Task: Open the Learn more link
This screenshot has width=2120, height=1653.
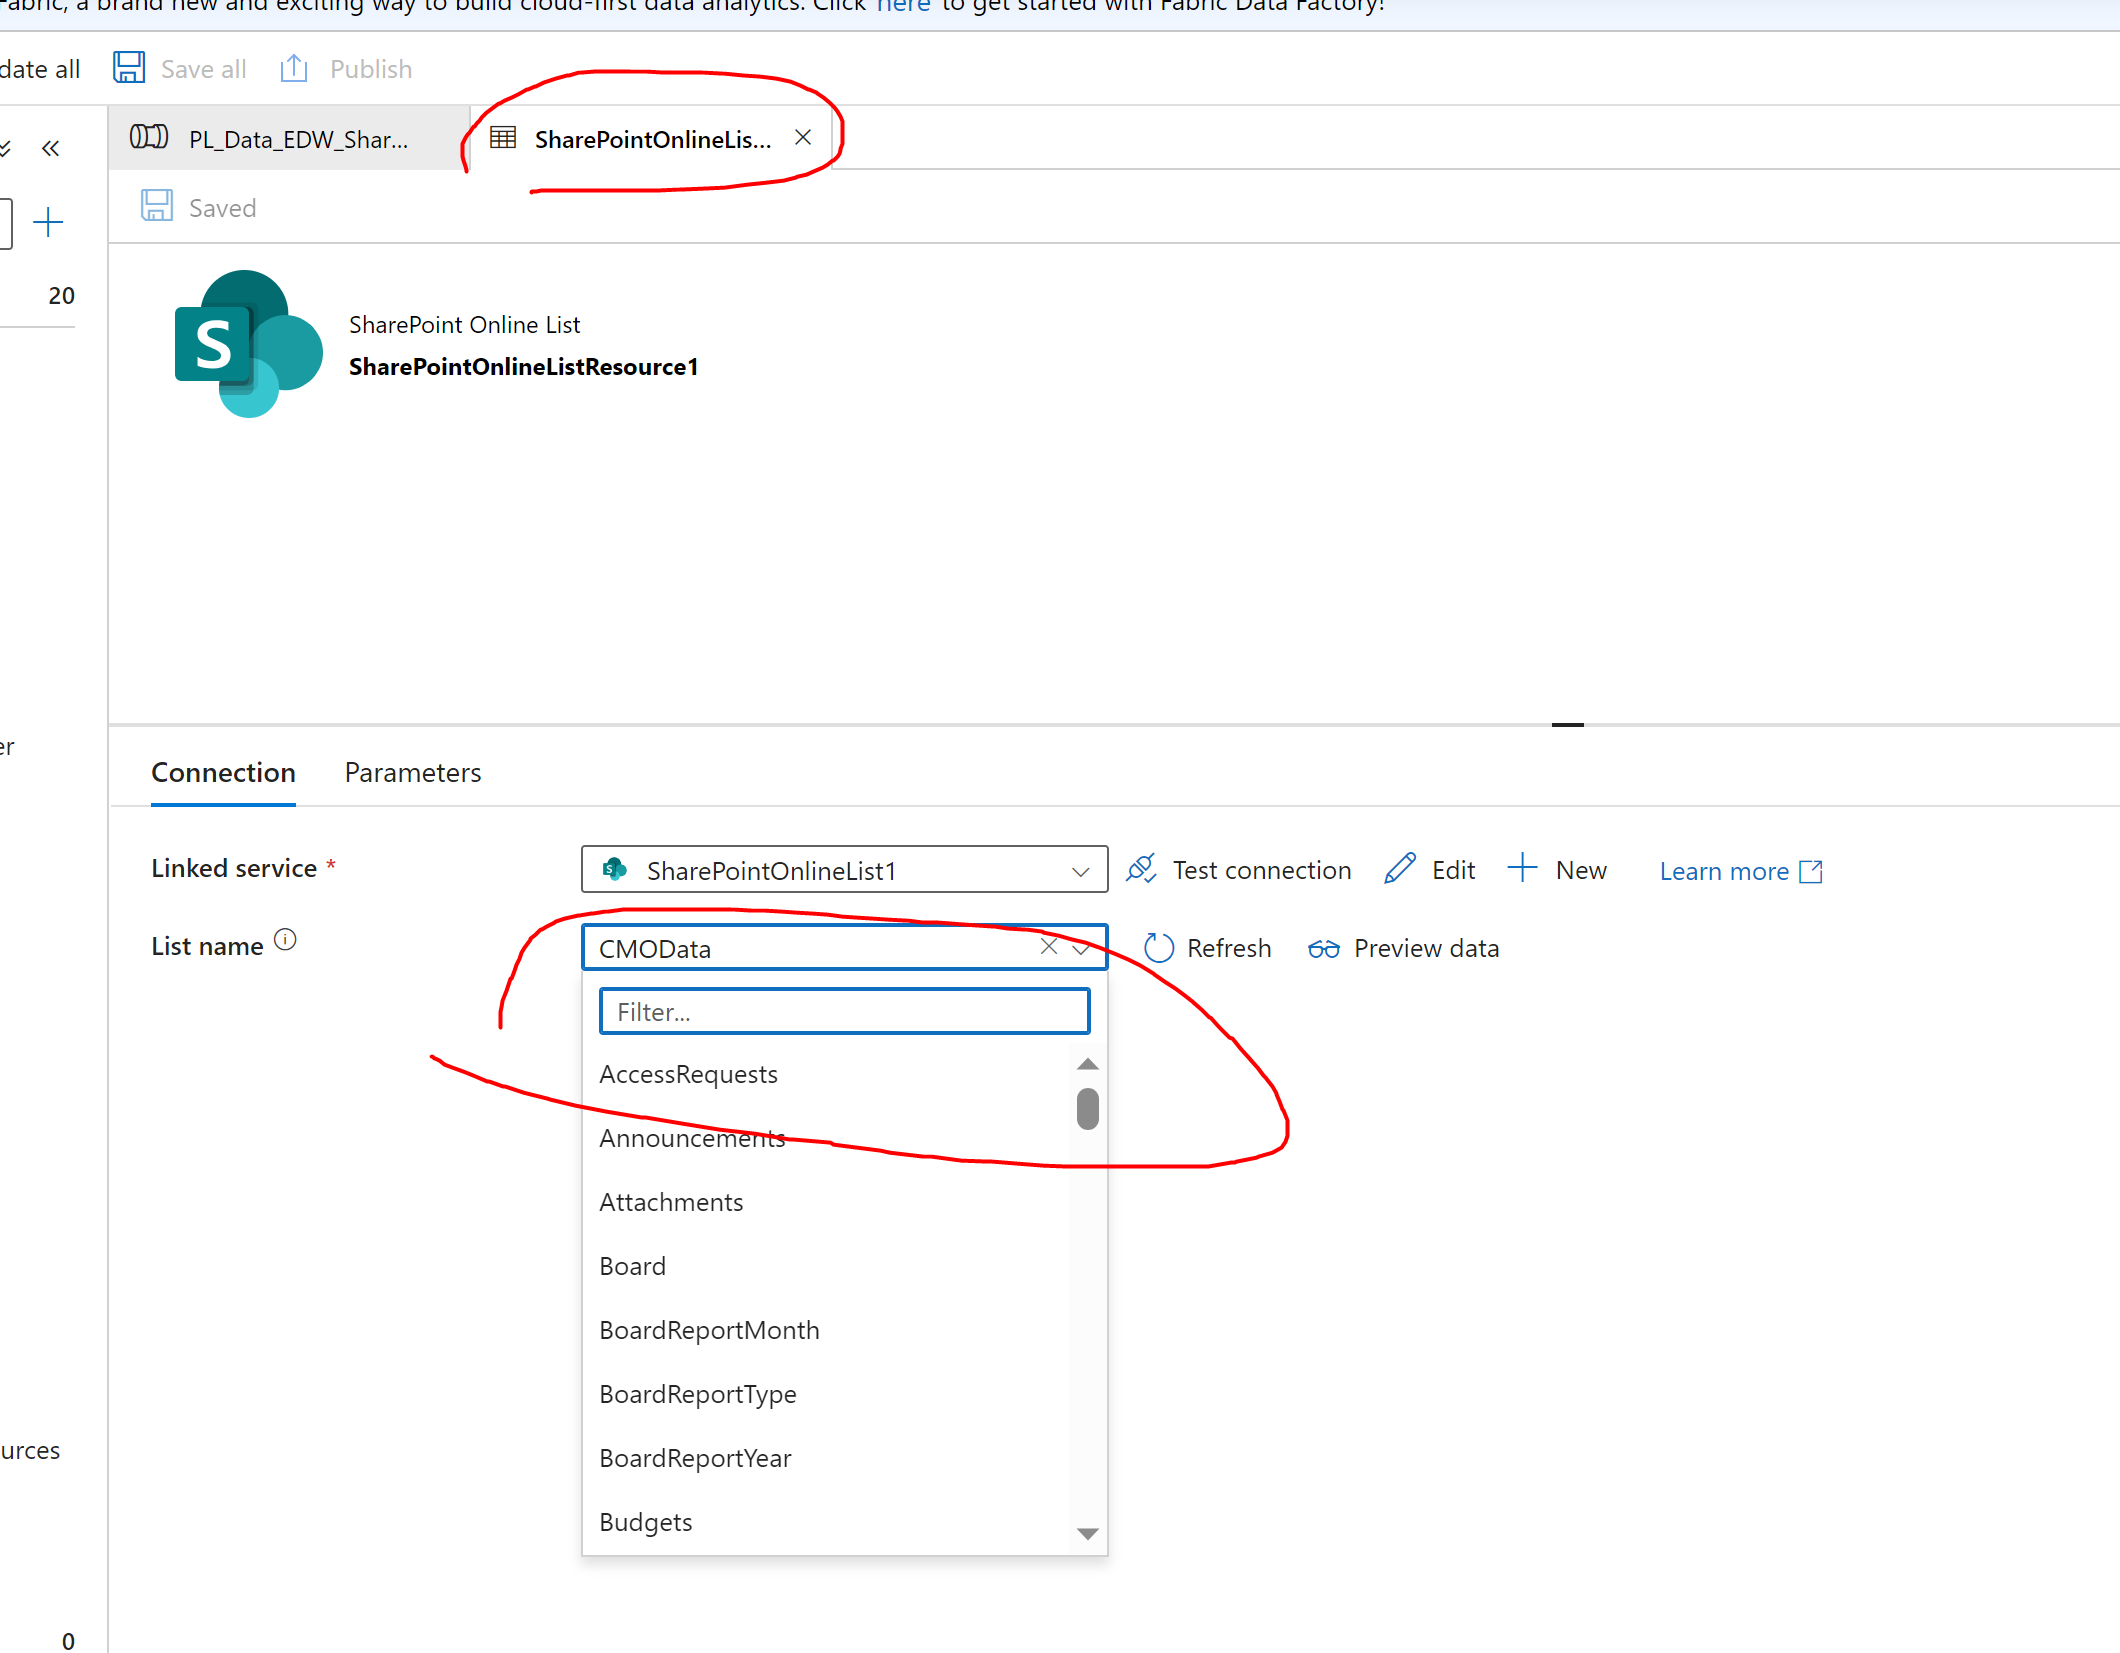Action: [1724, 870]
